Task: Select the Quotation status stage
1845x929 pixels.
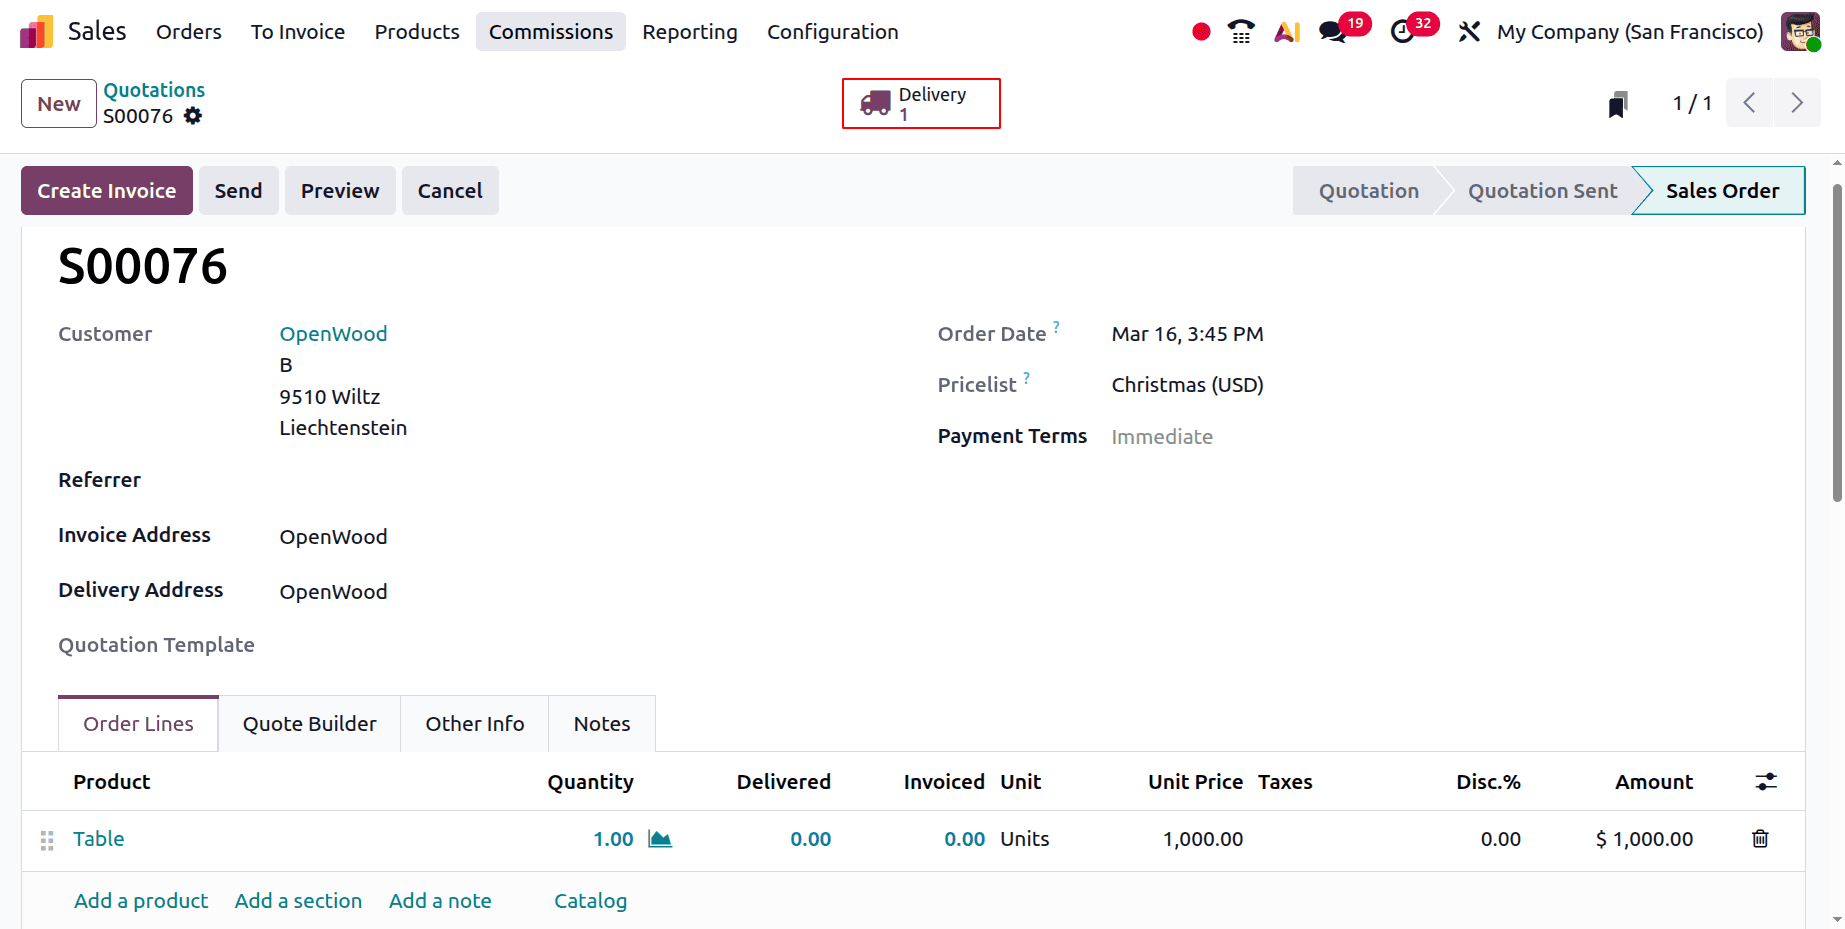Action: click(x=1368, y=191)
